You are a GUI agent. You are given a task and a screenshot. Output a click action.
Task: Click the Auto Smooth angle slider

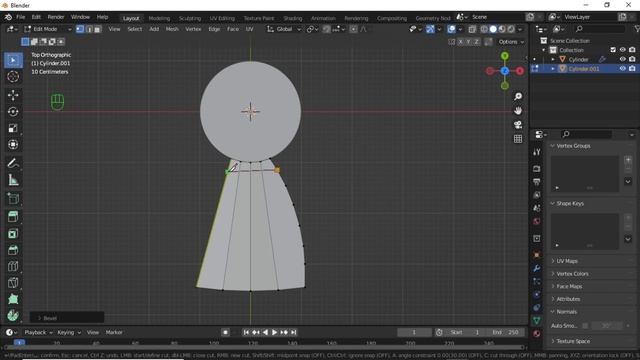point(607,326)
